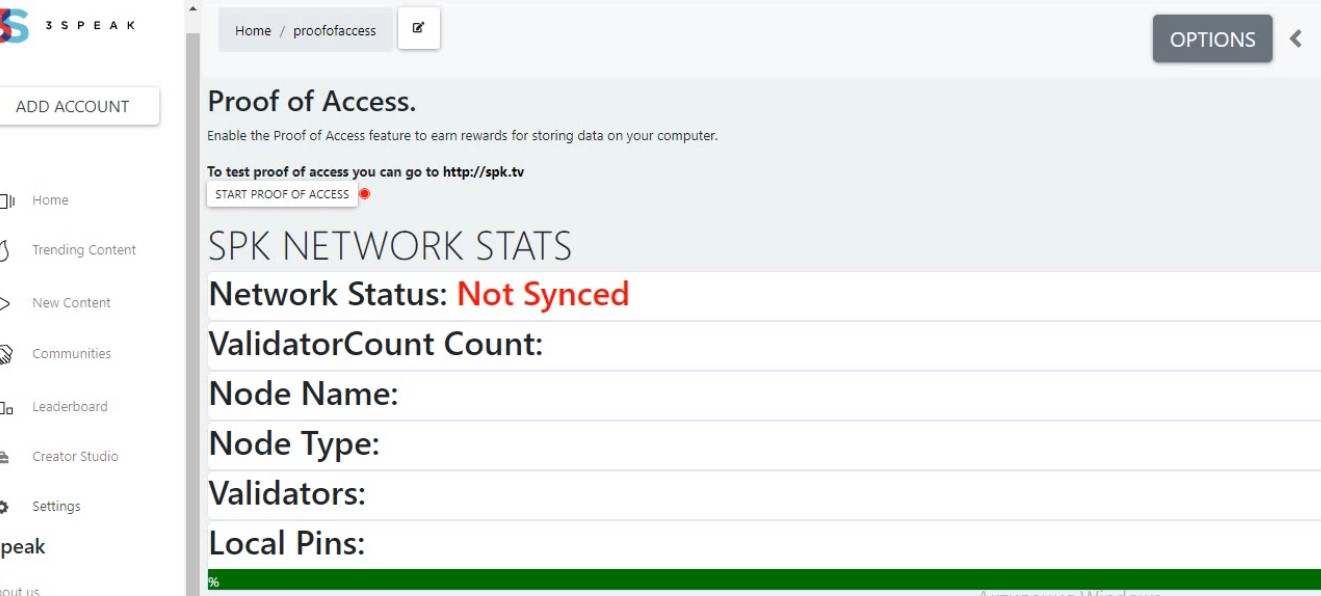
Task: Click the 3Speak logo
Action: [68, 28]
